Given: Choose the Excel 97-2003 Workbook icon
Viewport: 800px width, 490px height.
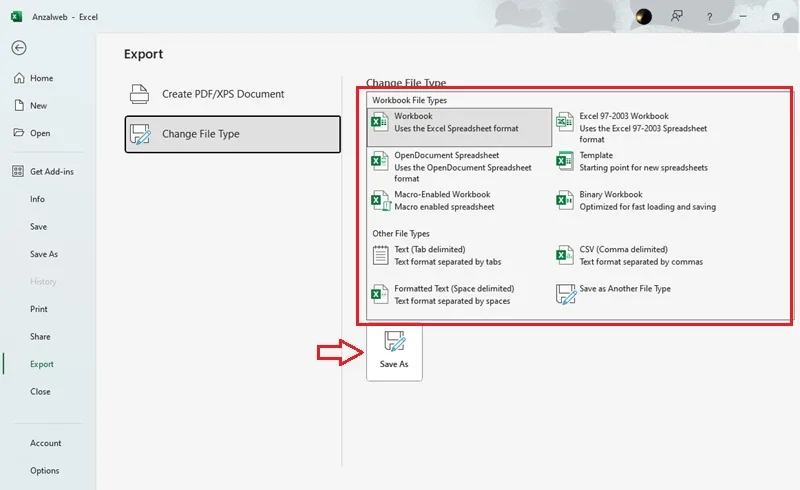Looking at the screenshot, I should tap(564, 122).
